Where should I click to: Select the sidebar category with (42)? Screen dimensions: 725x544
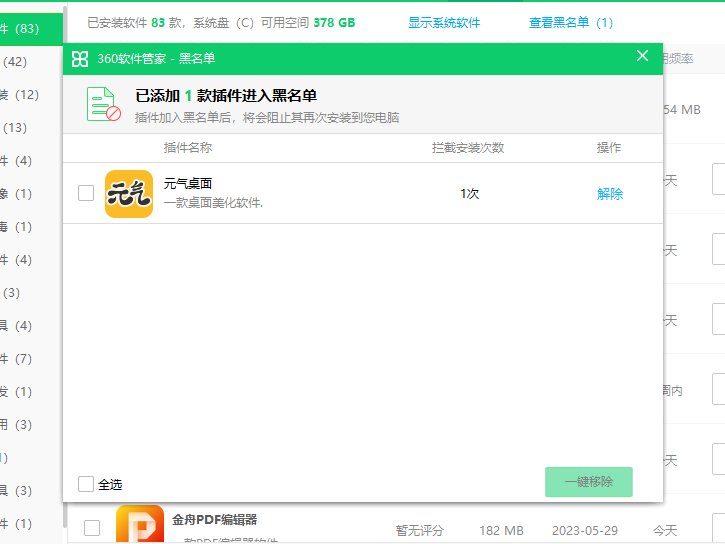pos(31,61)
